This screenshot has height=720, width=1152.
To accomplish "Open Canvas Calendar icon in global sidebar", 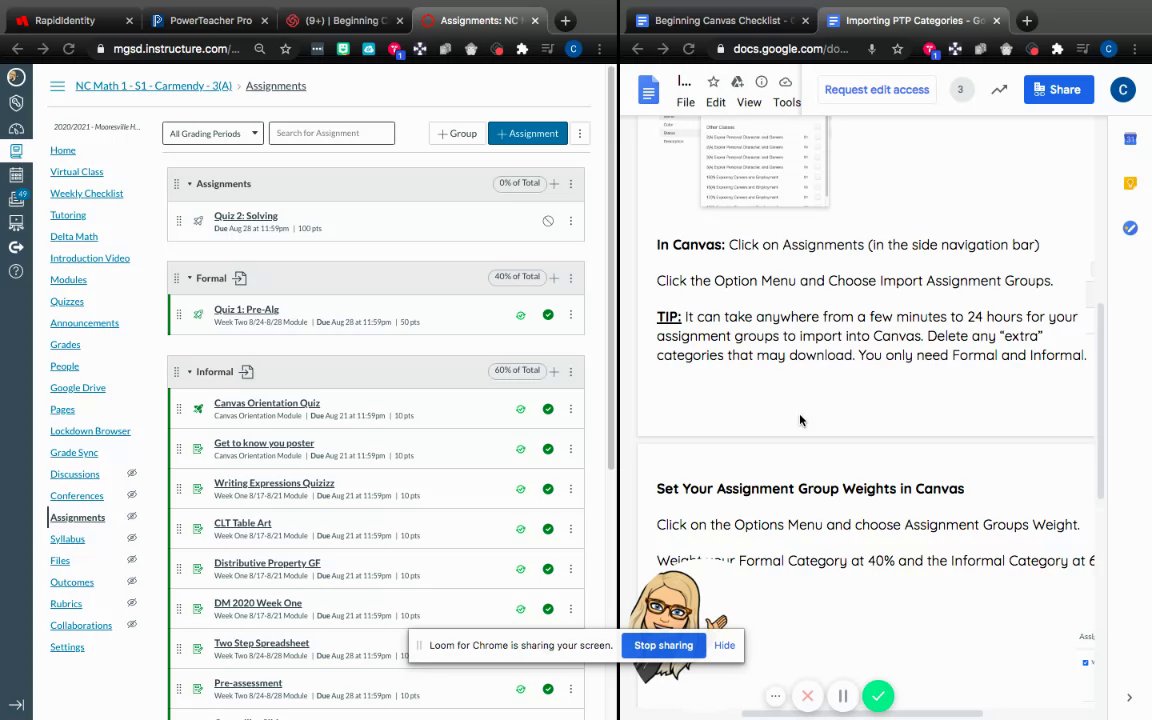I will point(16,175).
